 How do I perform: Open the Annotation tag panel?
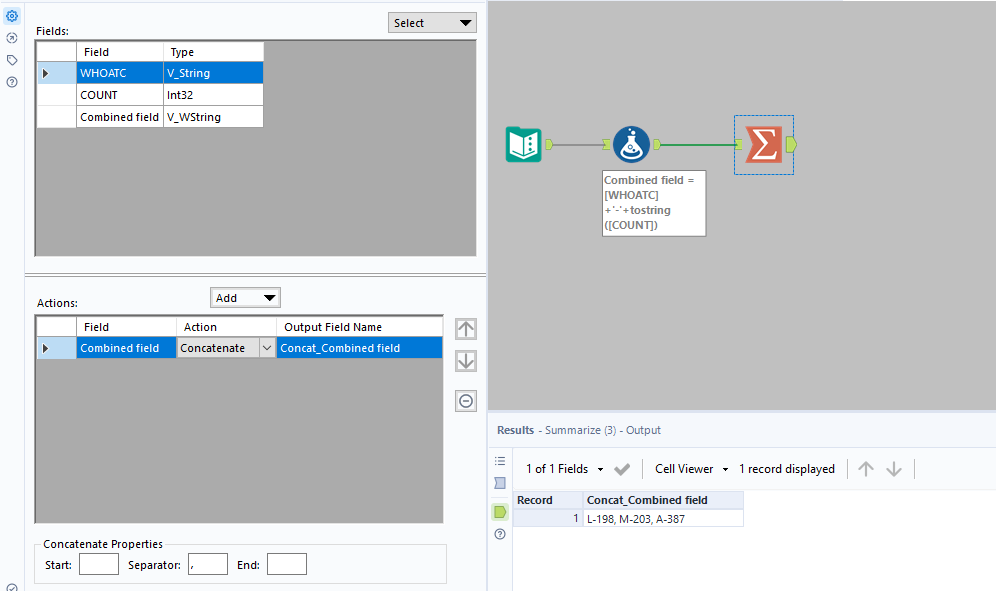[13, 59]
